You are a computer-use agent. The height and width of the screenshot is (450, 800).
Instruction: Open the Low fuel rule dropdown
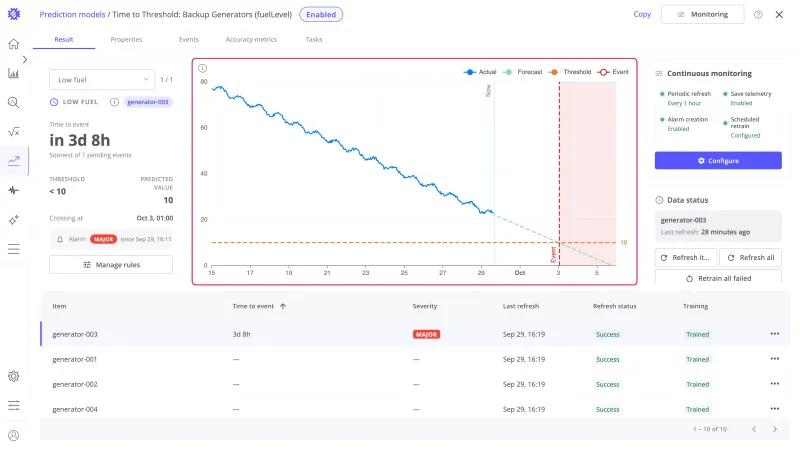click(102, 80)
